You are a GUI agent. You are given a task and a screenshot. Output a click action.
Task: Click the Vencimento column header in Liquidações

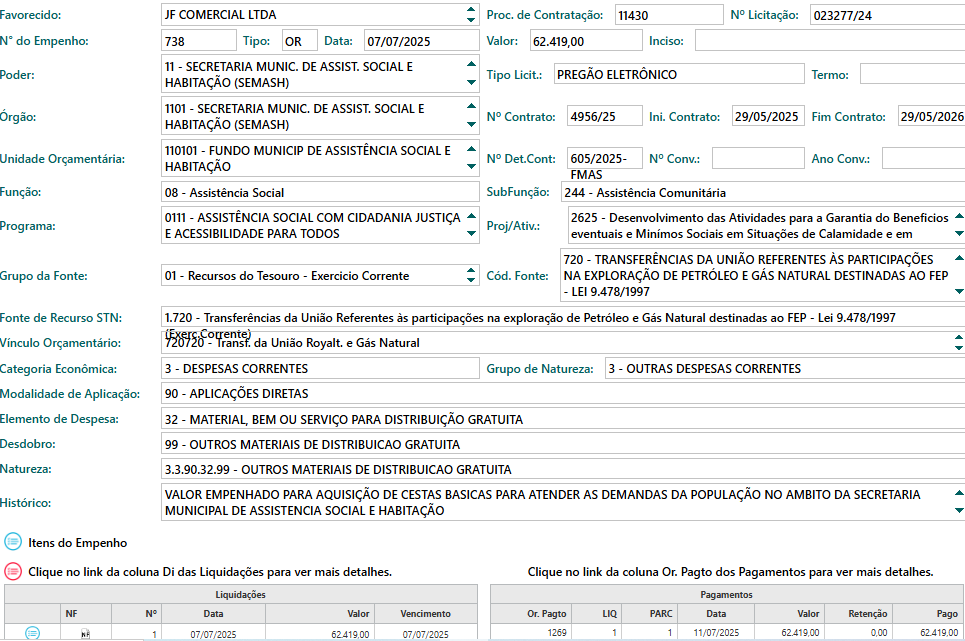(425, 613)
